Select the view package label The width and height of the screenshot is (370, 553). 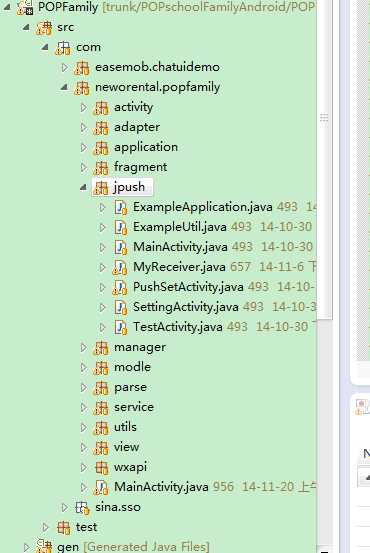[x=126, y=447]
